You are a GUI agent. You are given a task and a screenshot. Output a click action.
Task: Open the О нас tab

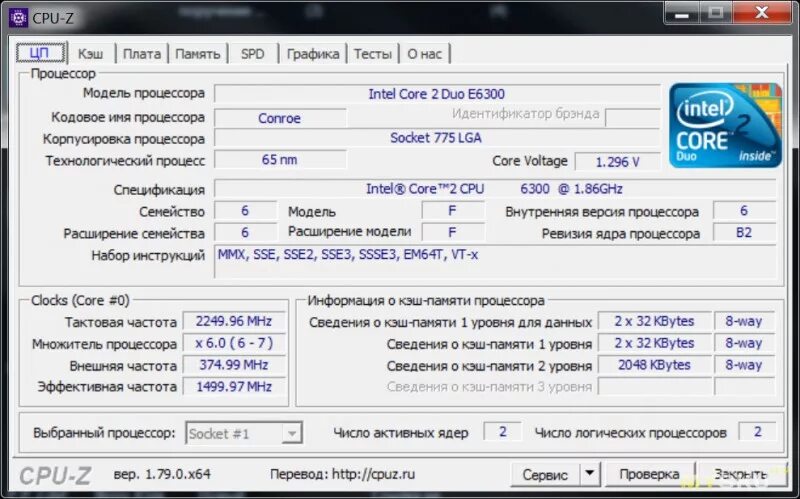coord(424,54)
